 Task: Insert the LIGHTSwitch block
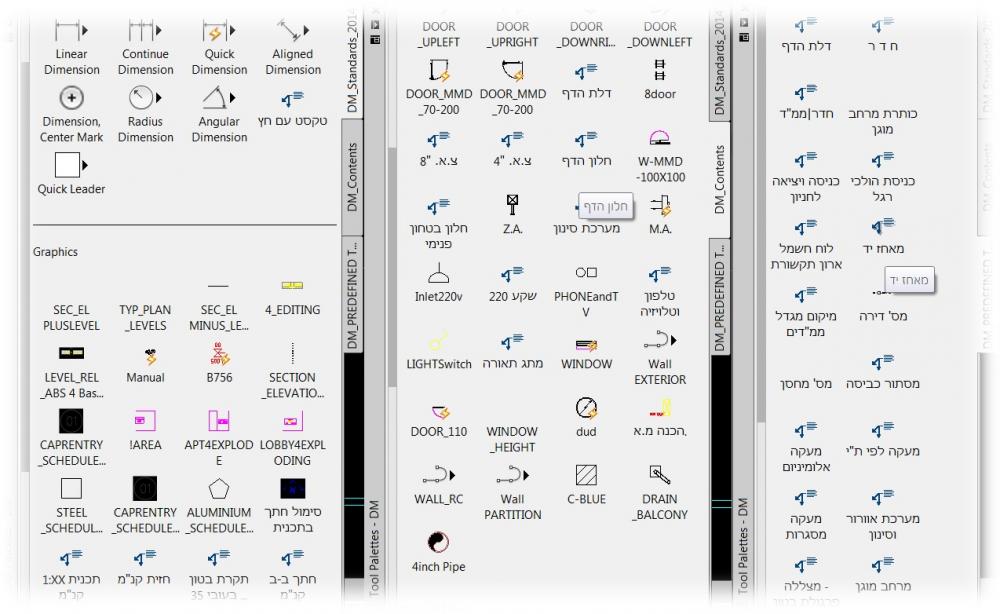click(x=438, y=341)
